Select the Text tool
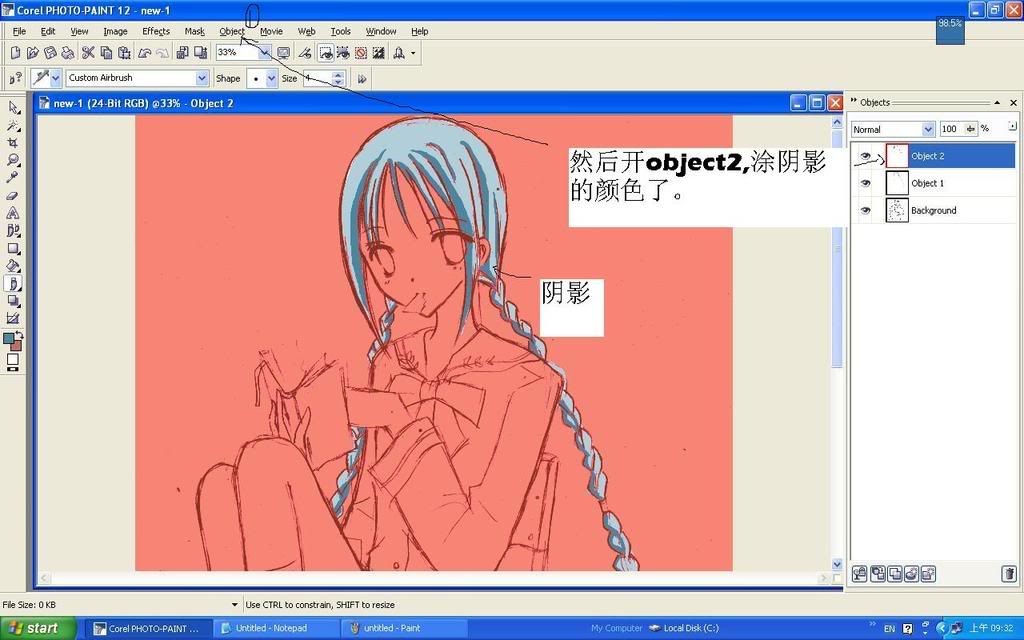 pyautogui.click(x=13, y=213)
